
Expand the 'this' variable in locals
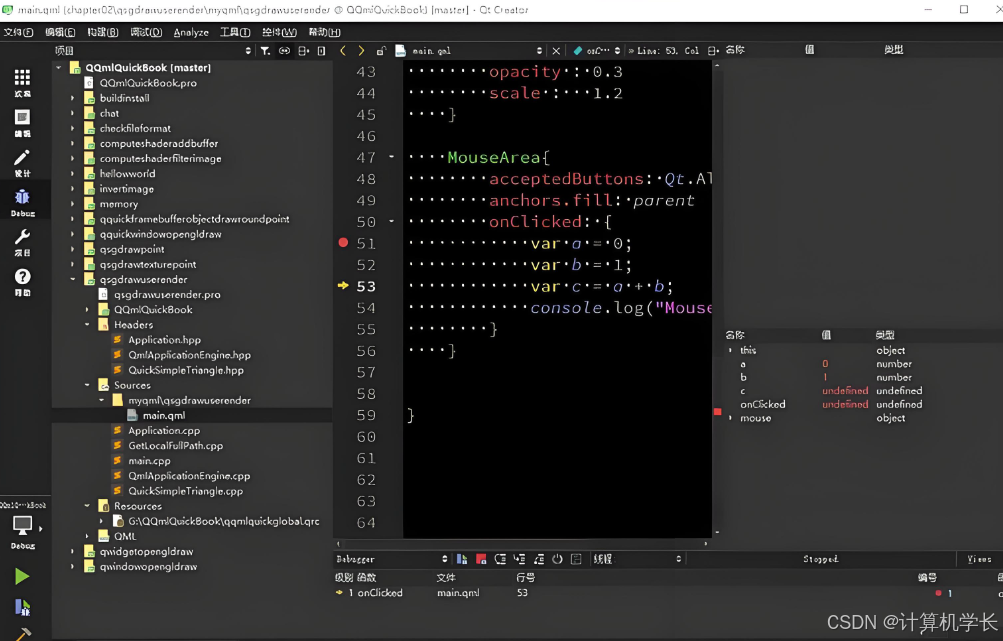(x=730, y=350)
